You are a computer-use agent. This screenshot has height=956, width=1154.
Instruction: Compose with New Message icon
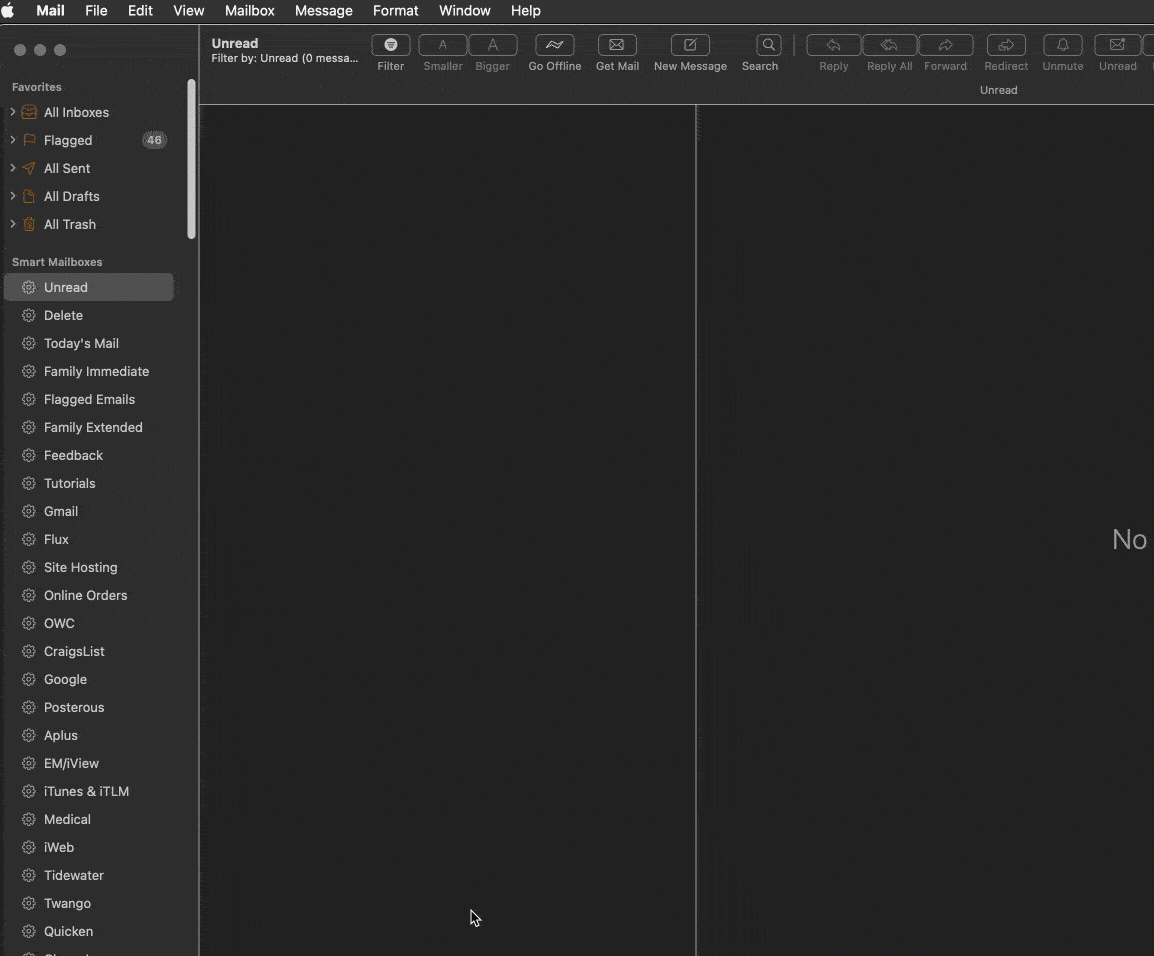click(690, 45)
